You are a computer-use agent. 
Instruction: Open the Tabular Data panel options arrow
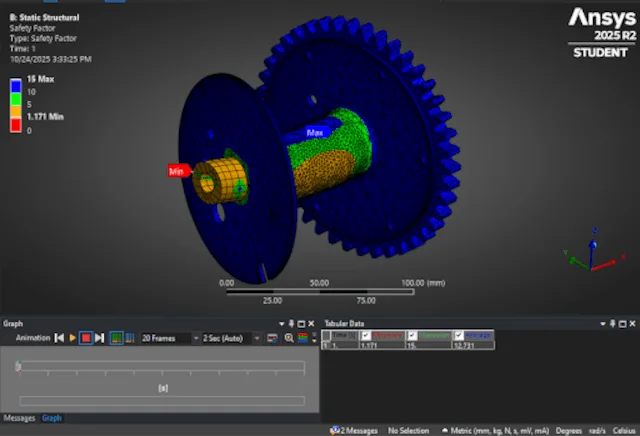[603, 324]
